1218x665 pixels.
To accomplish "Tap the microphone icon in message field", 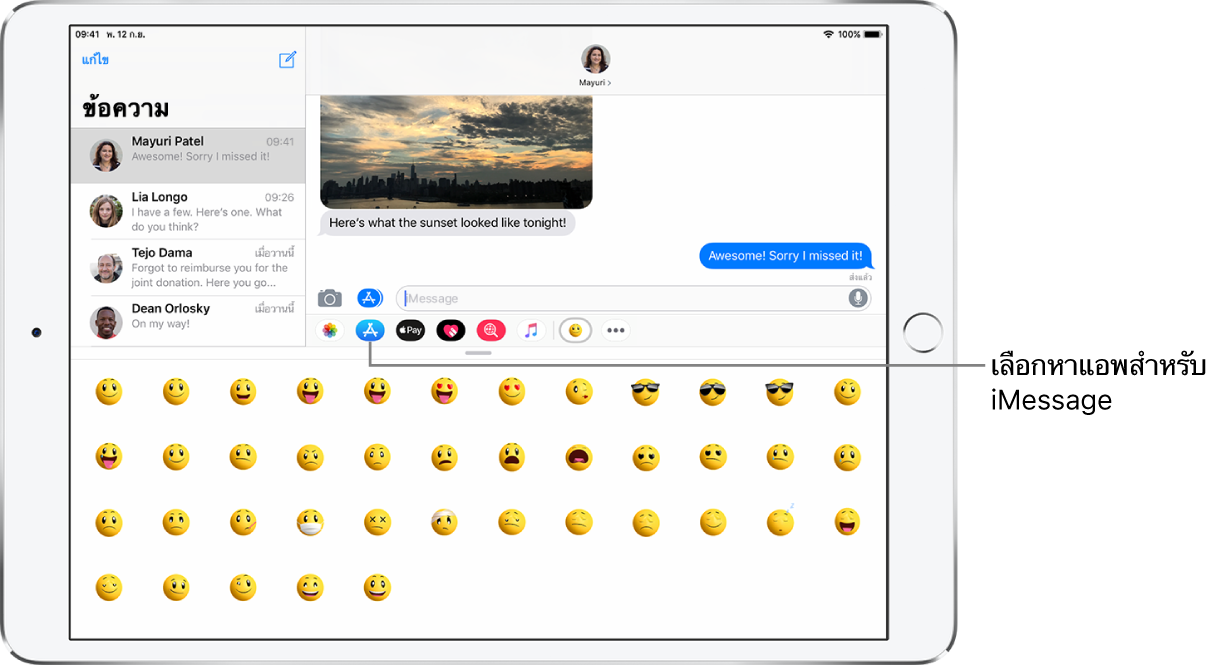I will click(857, 298).
